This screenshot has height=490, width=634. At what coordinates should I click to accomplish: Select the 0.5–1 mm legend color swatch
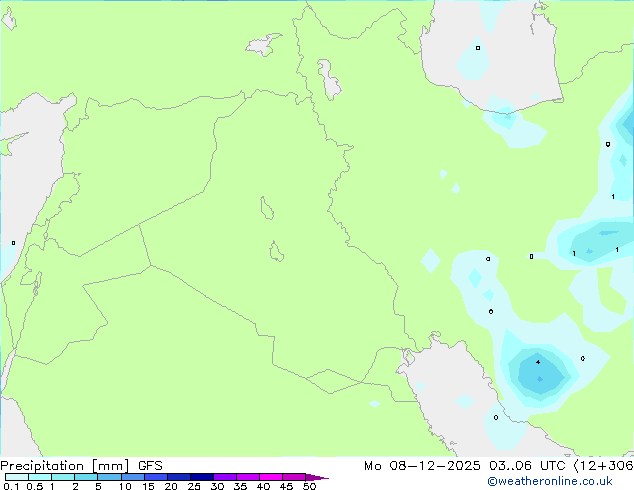(40, 477)
